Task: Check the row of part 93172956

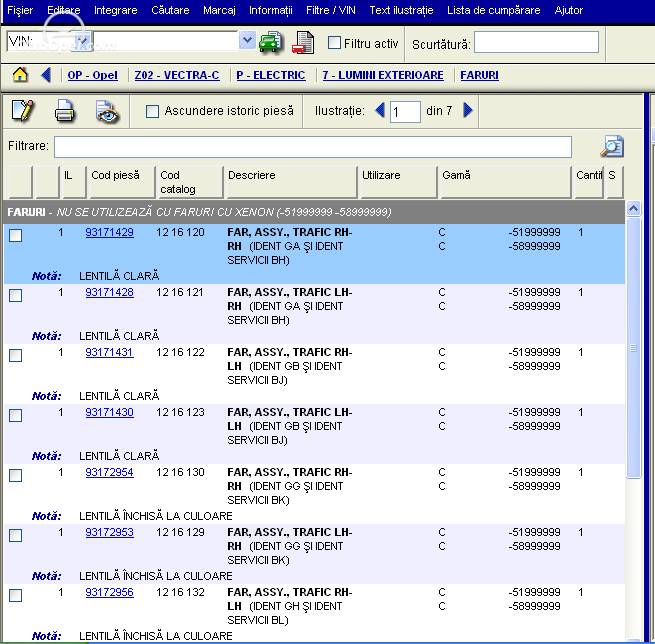Action: click(15, 596)
